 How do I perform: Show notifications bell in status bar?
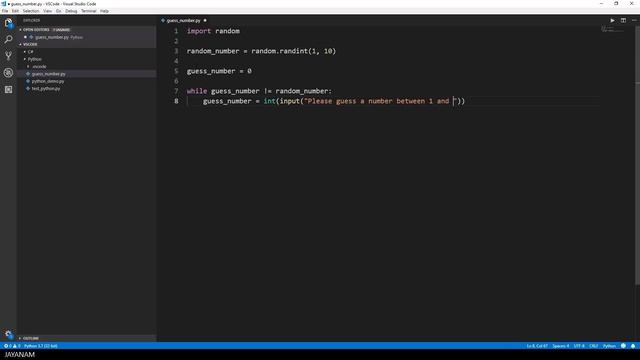point(633,346)
